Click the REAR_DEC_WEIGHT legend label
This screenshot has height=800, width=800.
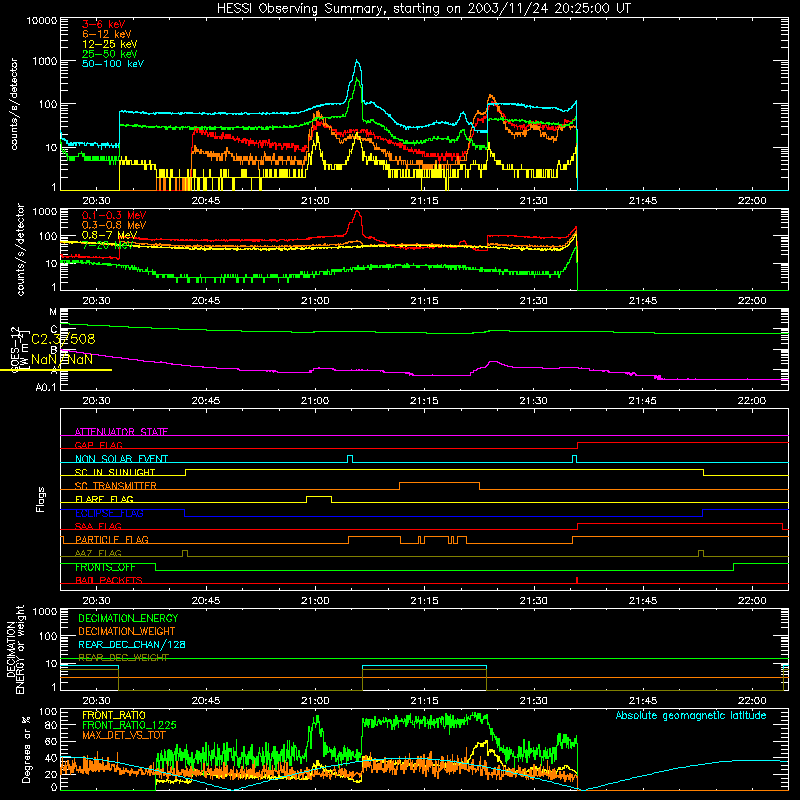pyautogui.click(x=123, y=658)
